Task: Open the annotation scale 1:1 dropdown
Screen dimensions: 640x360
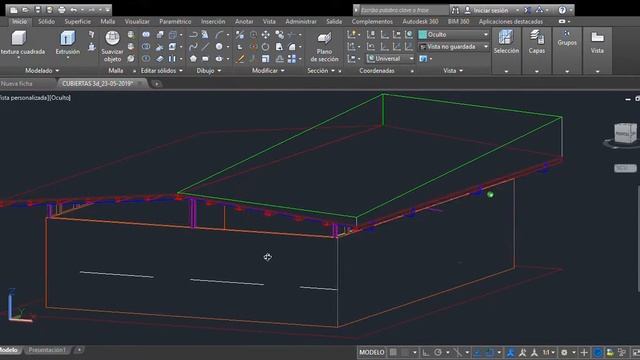Action: click(x=549, y=352)
